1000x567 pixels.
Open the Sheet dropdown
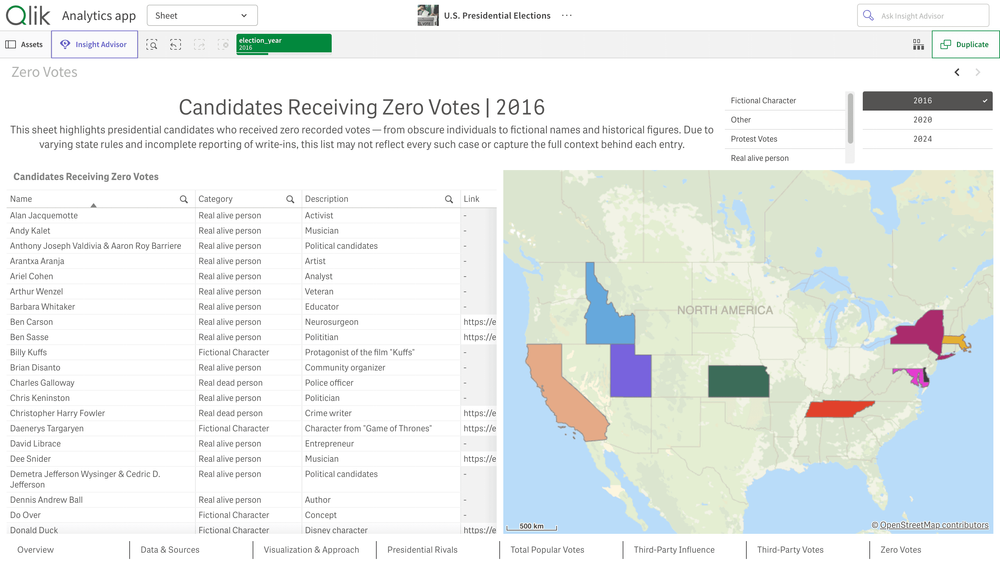202,16
